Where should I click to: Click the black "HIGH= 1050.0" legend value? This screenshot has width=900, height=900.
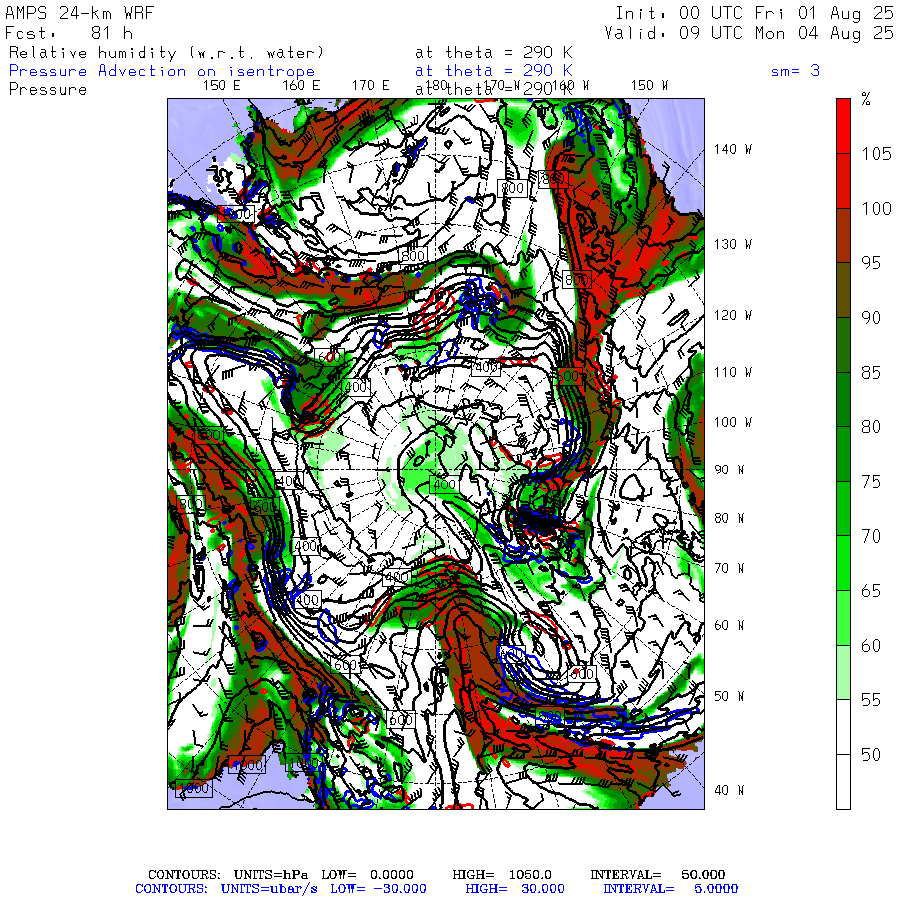502,875
